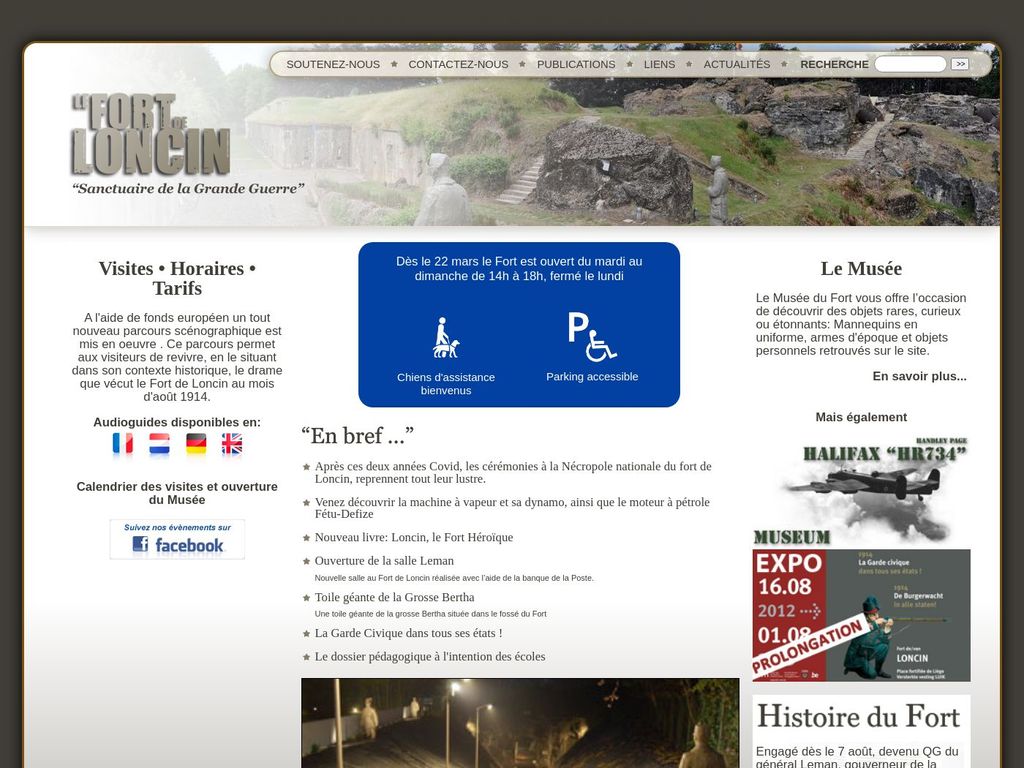Select the Dutch flag audioguide
1024x768 pixels.
159,444
